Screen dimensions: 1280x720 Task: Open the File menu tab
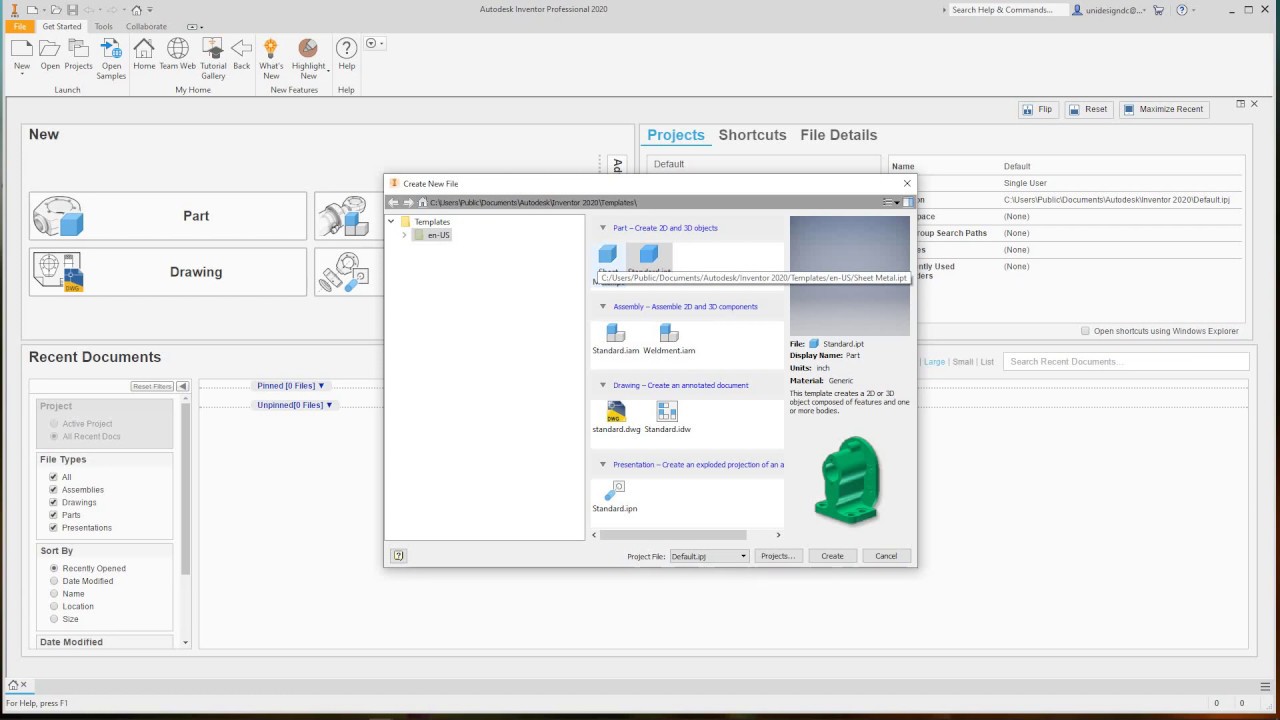pyautogui.click(x=19, y=27)
